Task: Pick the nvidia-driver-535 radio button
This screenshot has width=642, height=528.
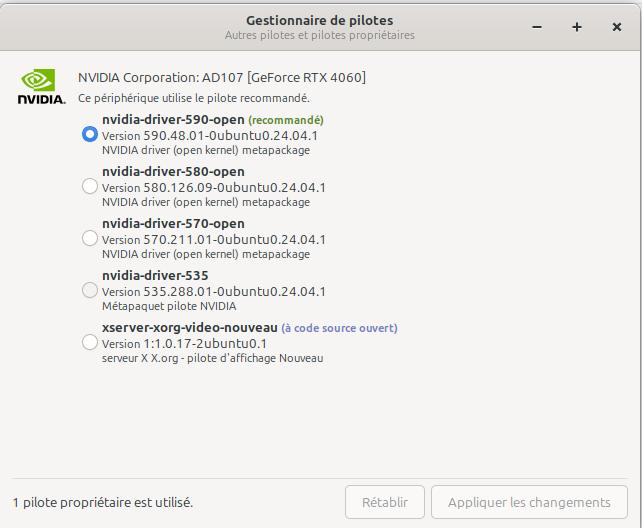Action: pyautogui.click(x=90, y=290)
